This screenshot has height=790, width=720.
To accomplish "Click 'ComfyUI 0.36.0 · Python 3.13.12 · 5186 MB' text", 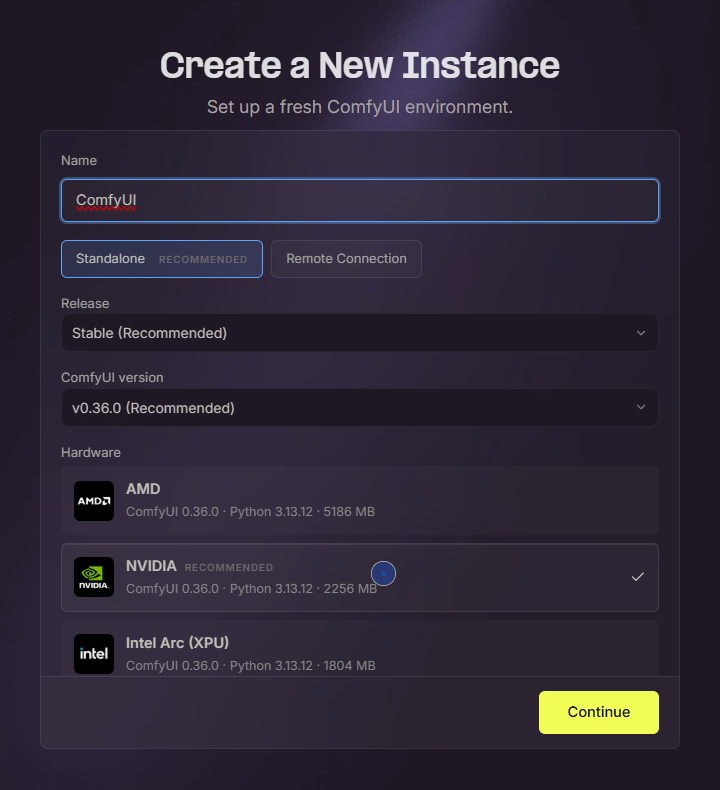I will [250, 512].
